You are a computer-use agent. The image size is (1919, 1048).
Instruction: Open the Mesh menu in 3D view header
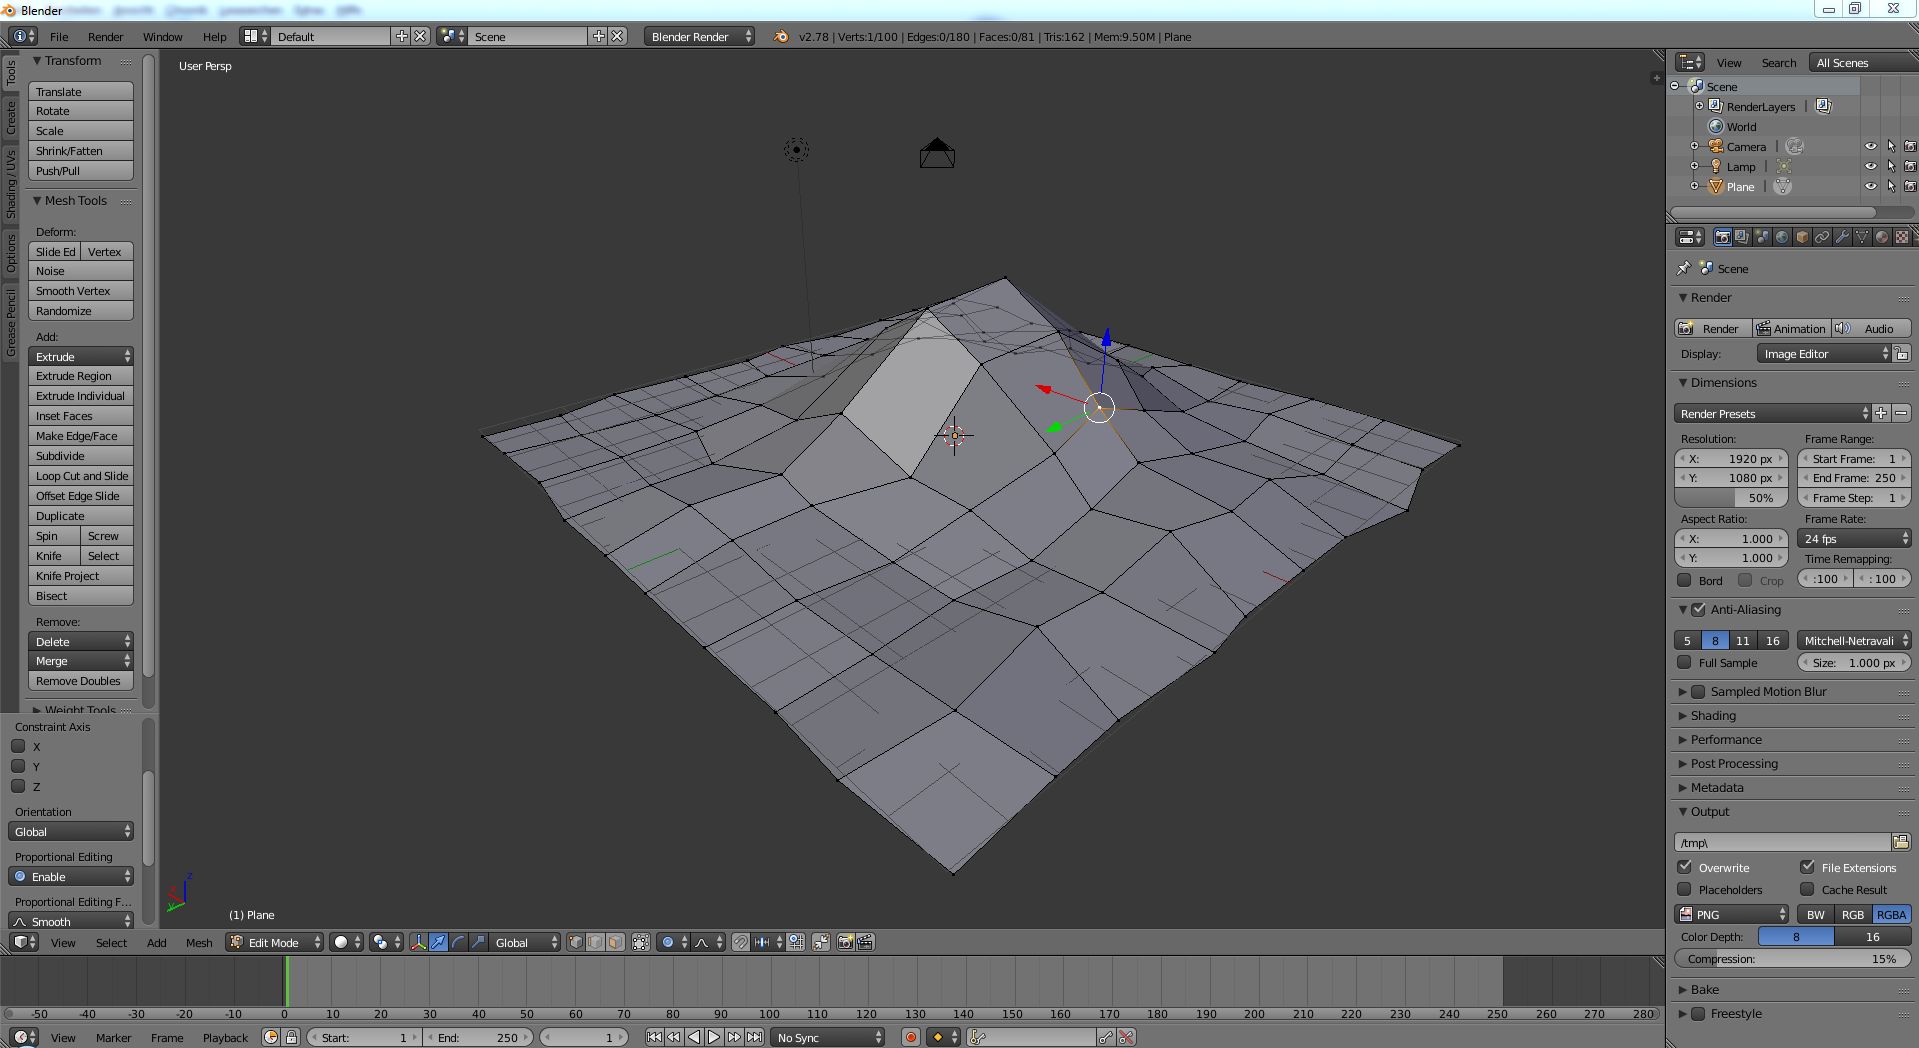tap(199, 942)
